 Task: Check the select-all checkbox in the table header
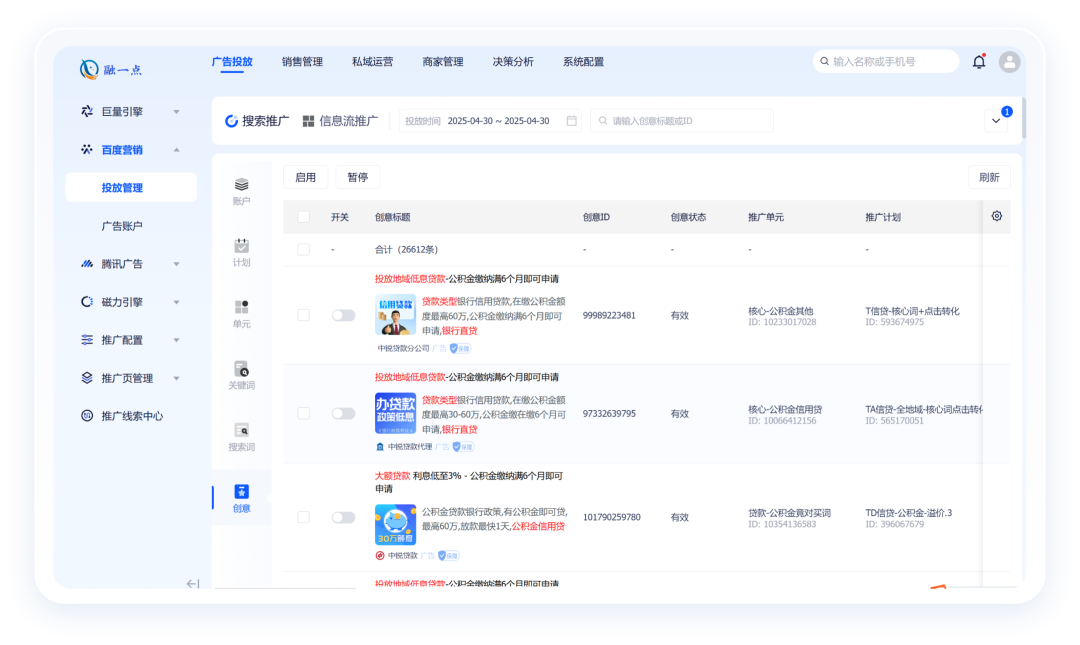(x=304, y=216)
